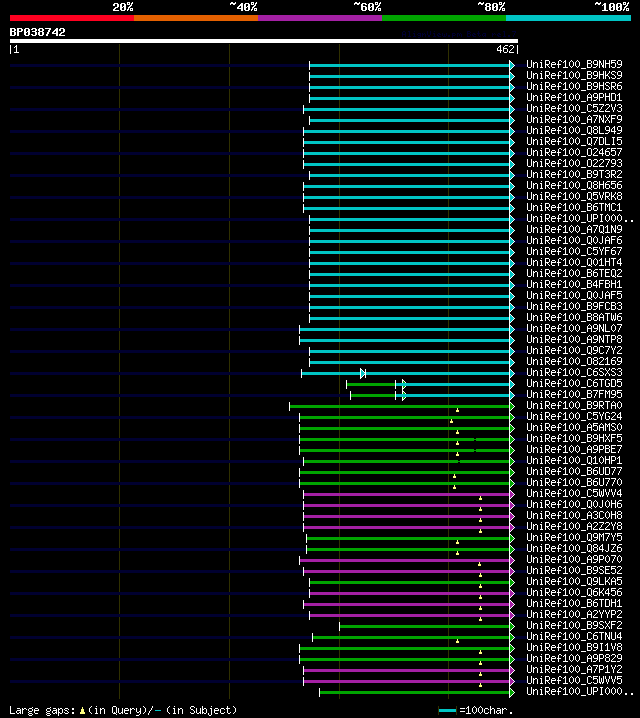Image resolution: width=640 pixels, height=718 pixels.
Task: Click the green ~80% identity color segment
Action: (x=444, y=18)
